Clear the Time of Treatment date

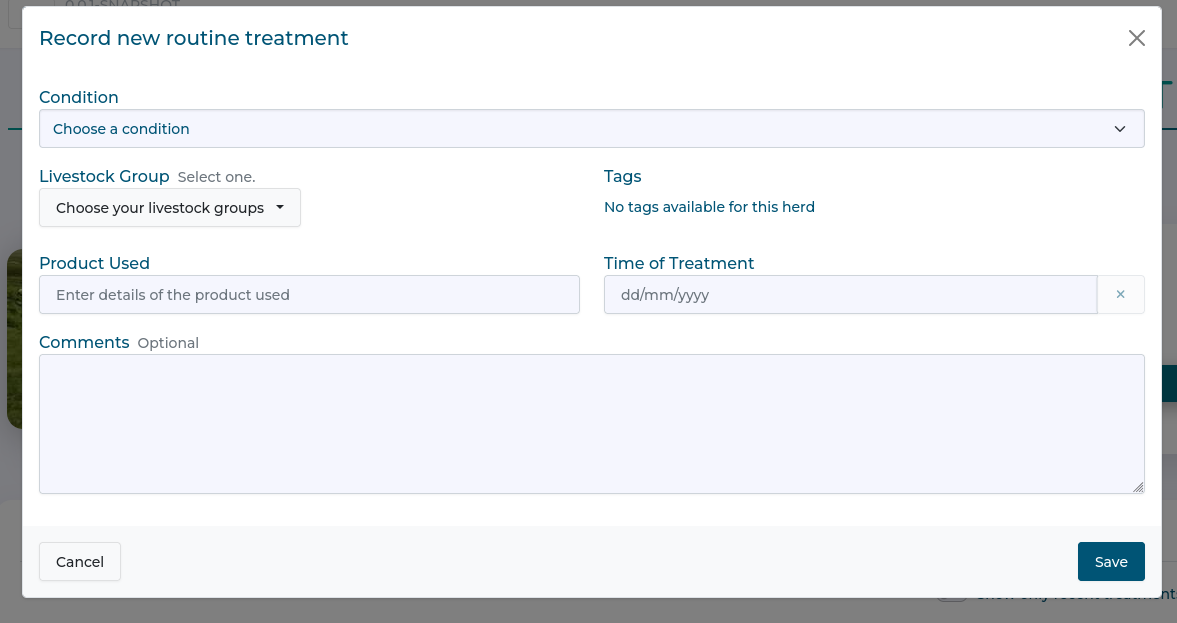(x=1120, y=295)
